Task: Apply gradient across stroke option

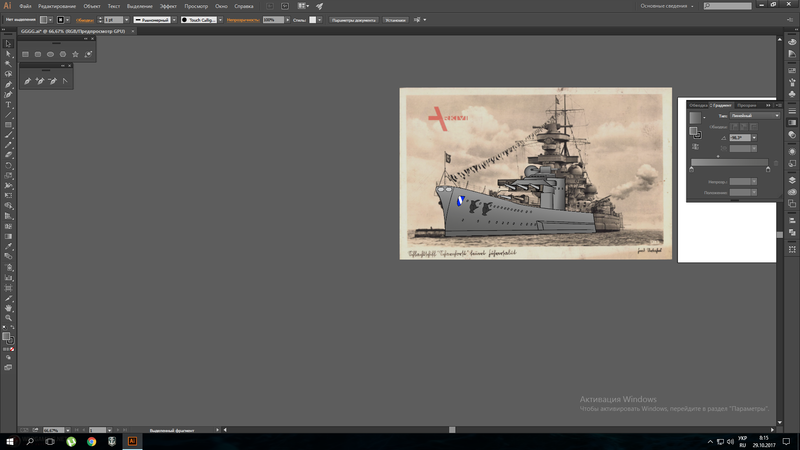Action: tap(754, 127)
